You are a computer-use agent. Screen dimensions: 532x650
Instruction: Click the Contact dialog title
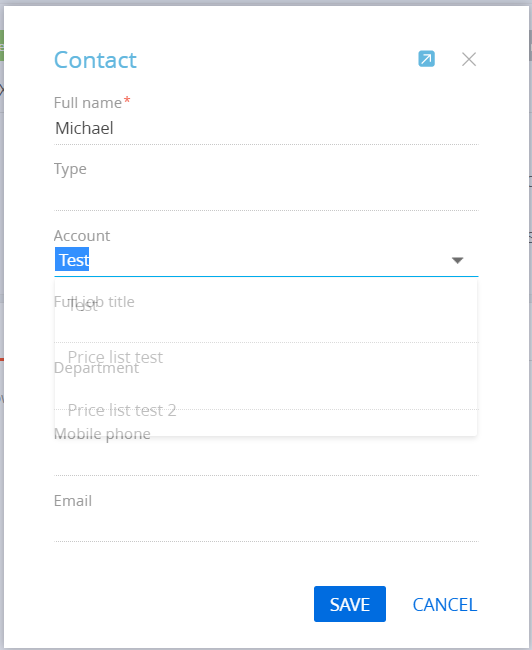coord(95,60)
